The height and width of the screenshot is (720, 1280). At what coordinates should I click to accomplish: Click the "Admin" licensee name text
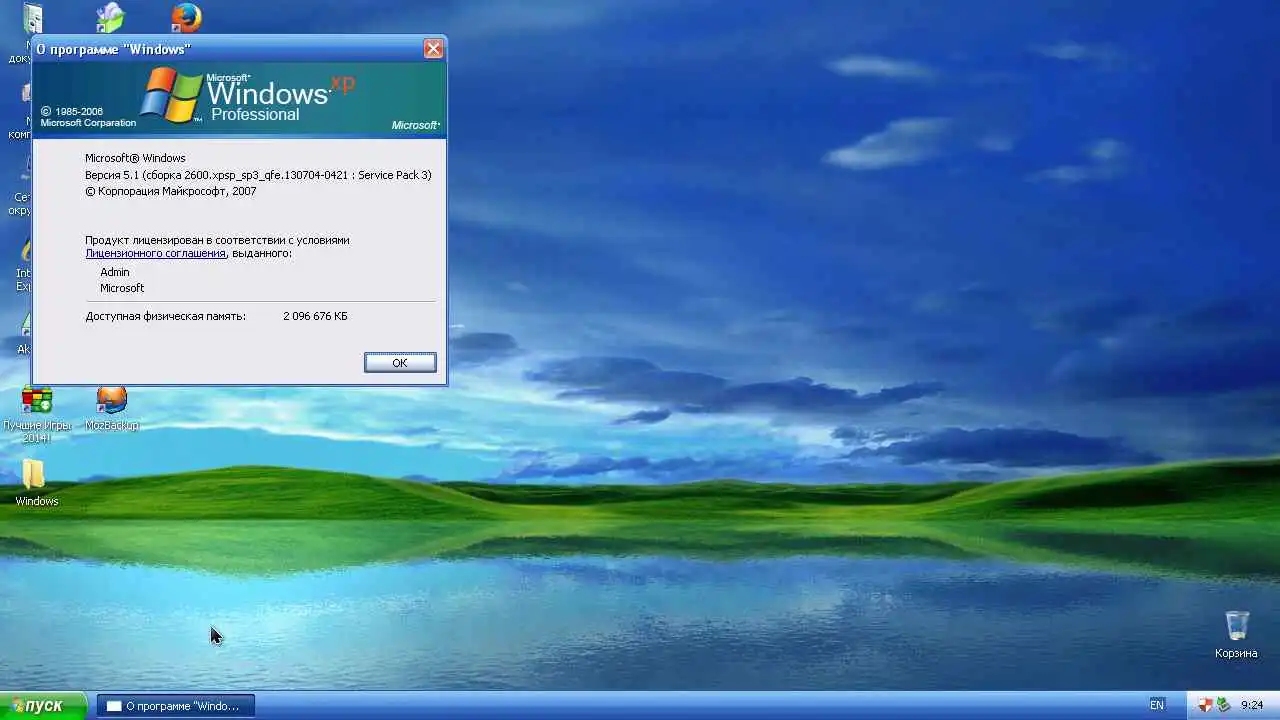(x=115, y=272)
